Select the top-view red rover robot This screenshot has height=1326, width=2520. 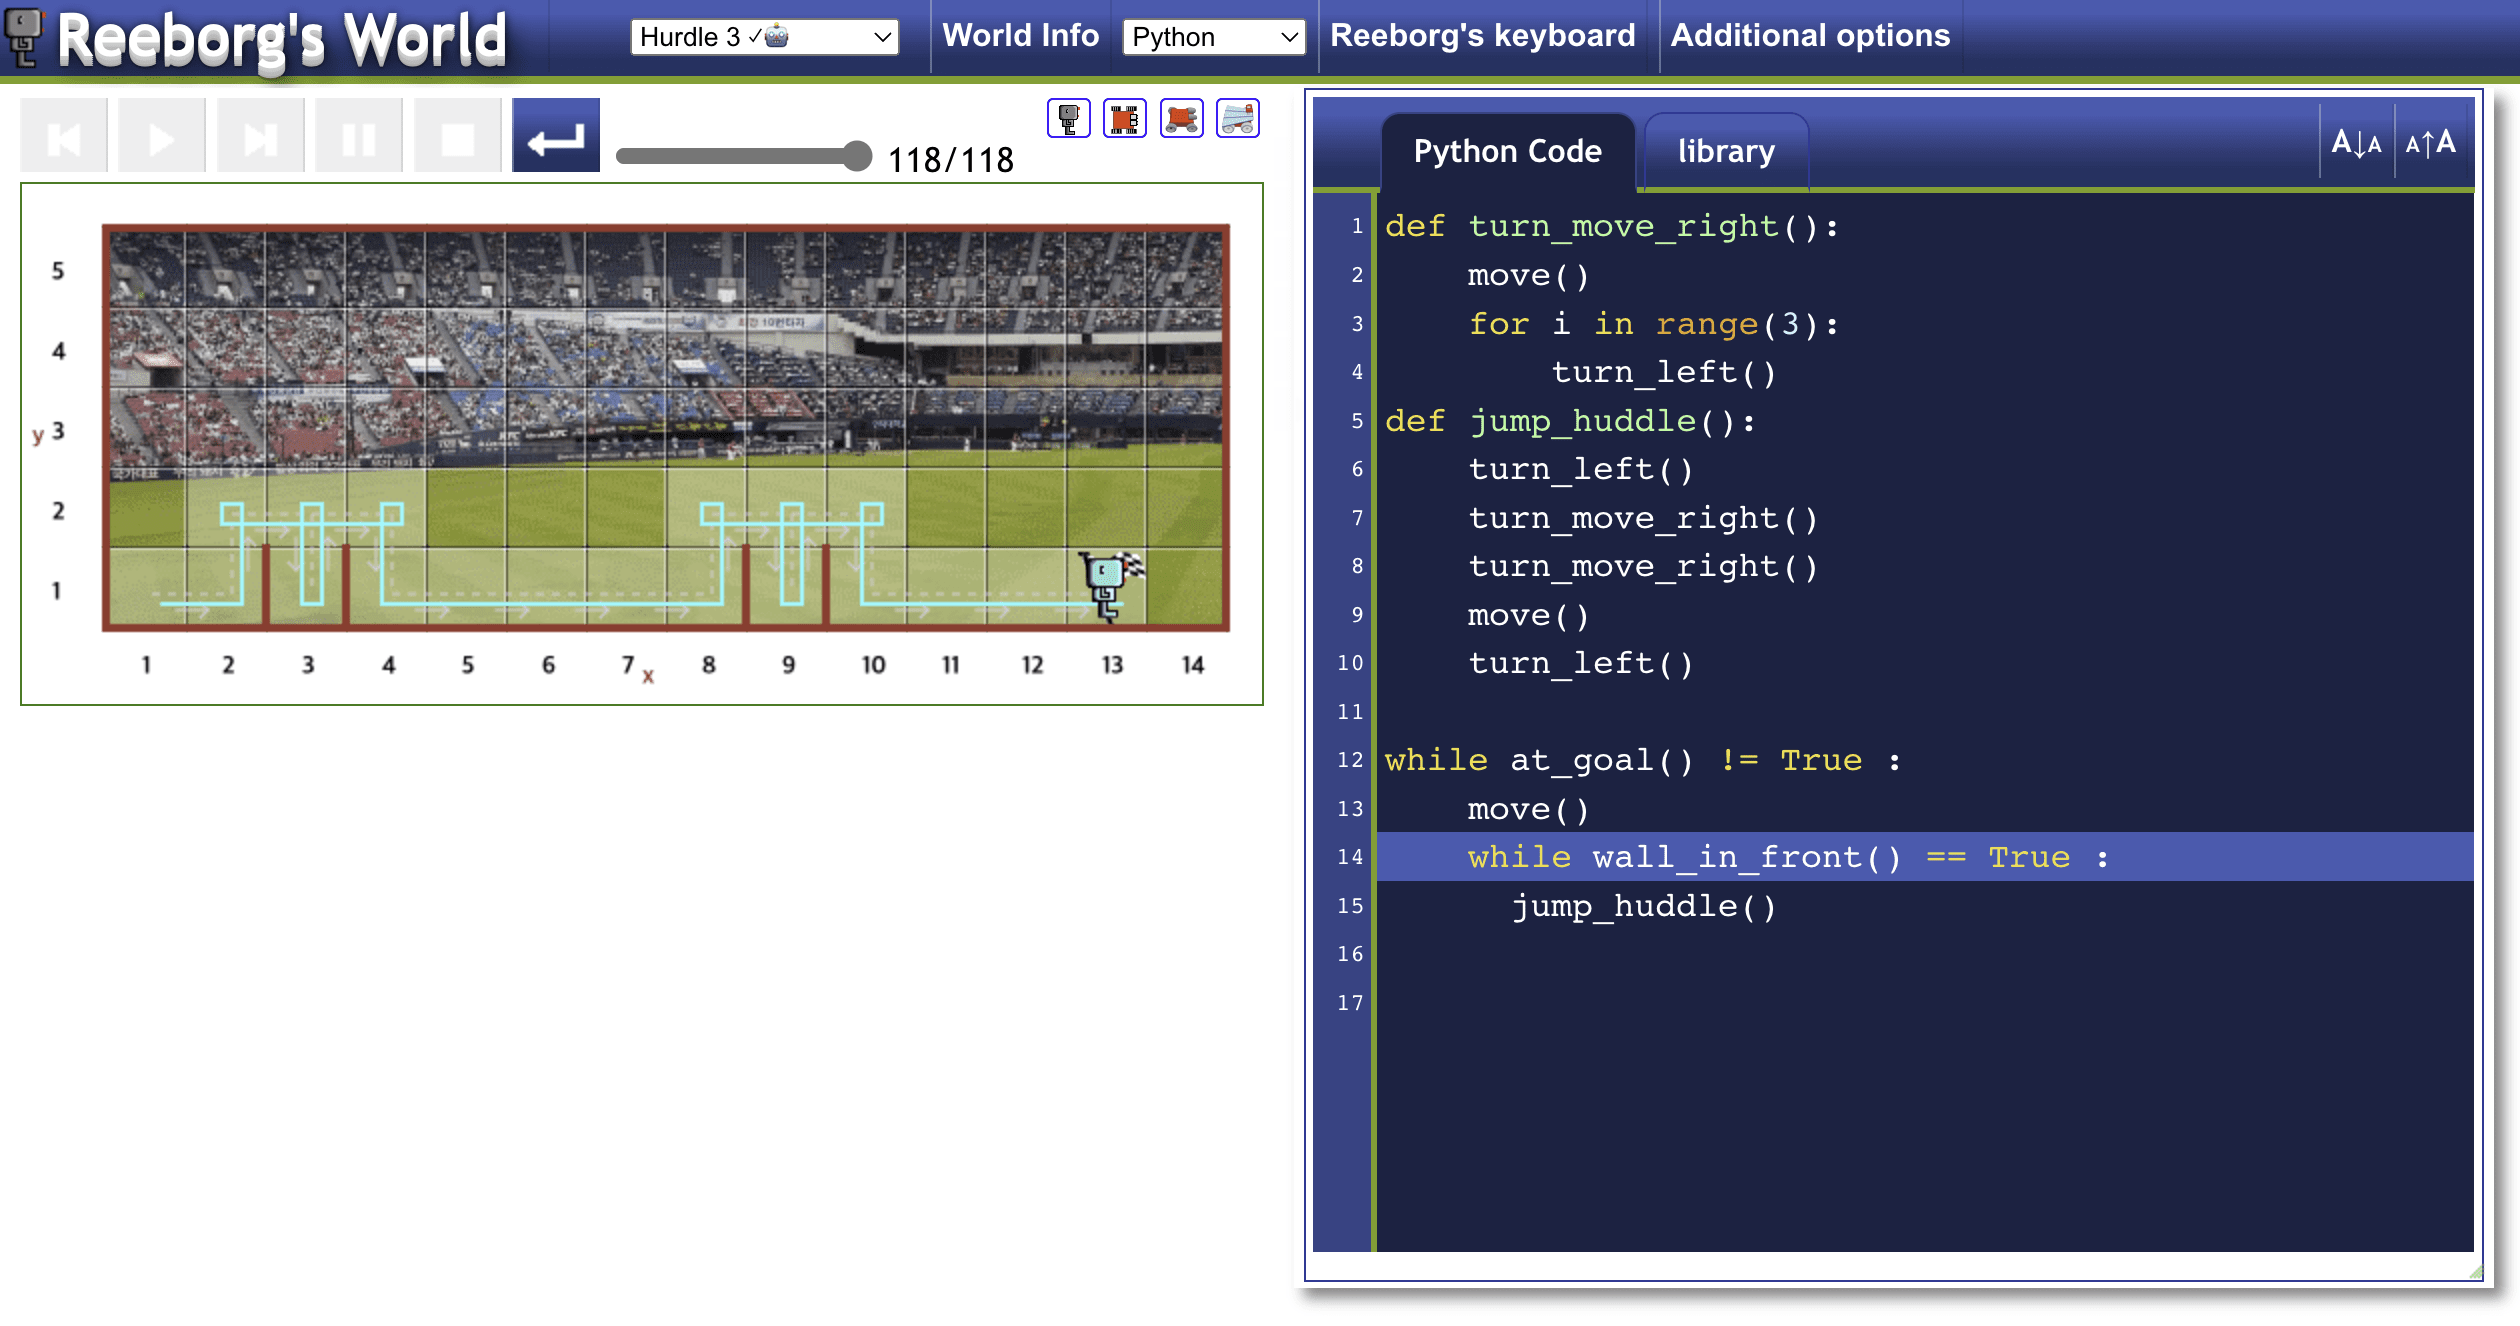pyautogui.click(x=1124, y=119)
